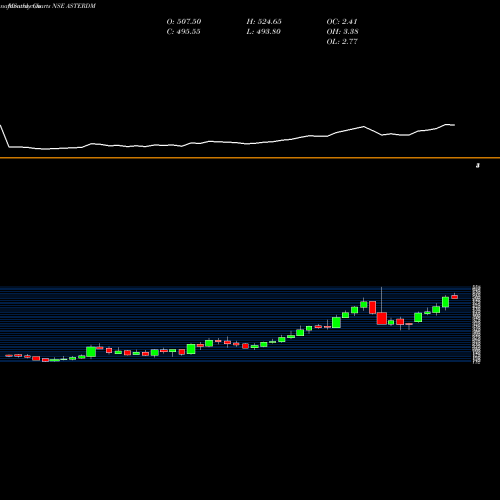
Task: Click the 'C: 495.55' close value
Action: point(183,32)
